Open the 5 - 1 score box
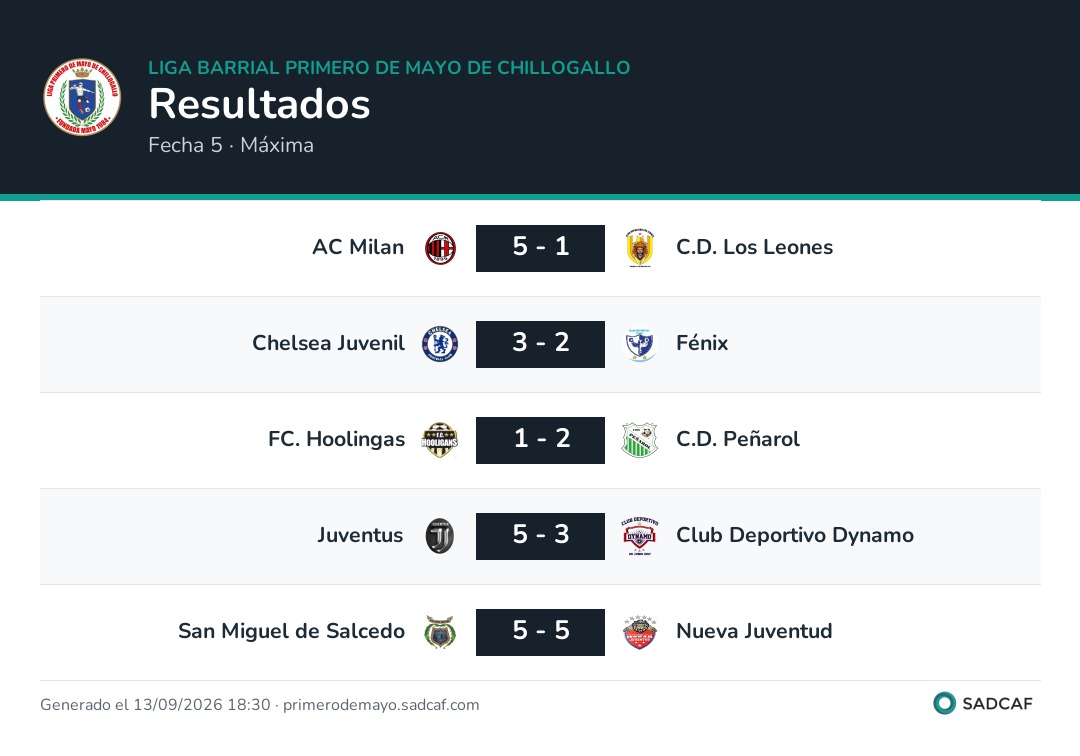The image size is (1080, 756). [x=541, y=249]
